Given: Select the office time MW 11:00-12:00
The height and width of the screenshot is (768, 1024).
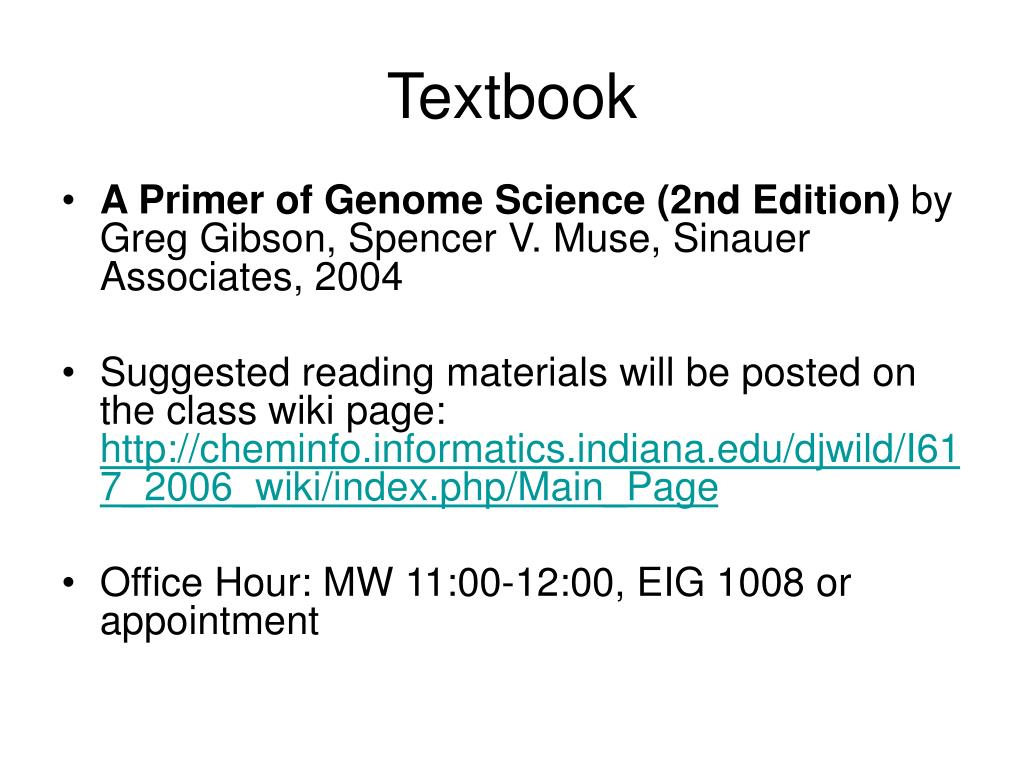Looking at the screenshot, I should [x=469, y=582].
